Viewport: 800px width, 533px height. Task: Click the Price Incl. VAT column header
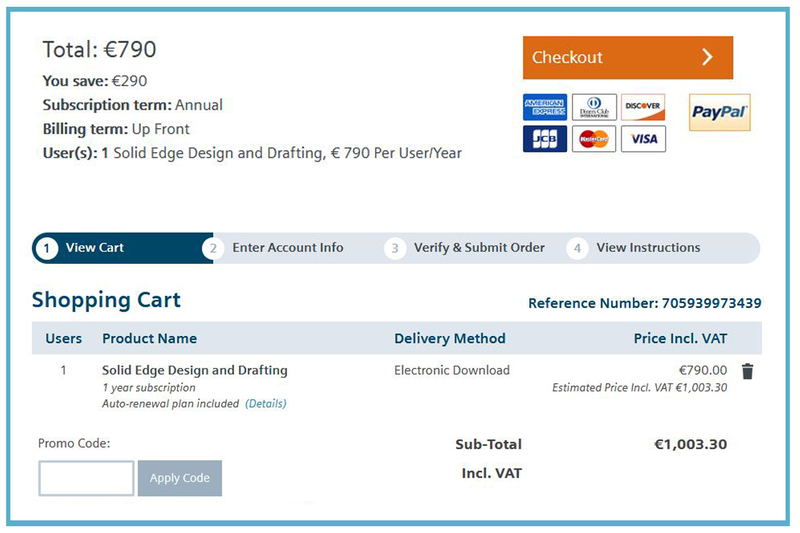point(680,339)
